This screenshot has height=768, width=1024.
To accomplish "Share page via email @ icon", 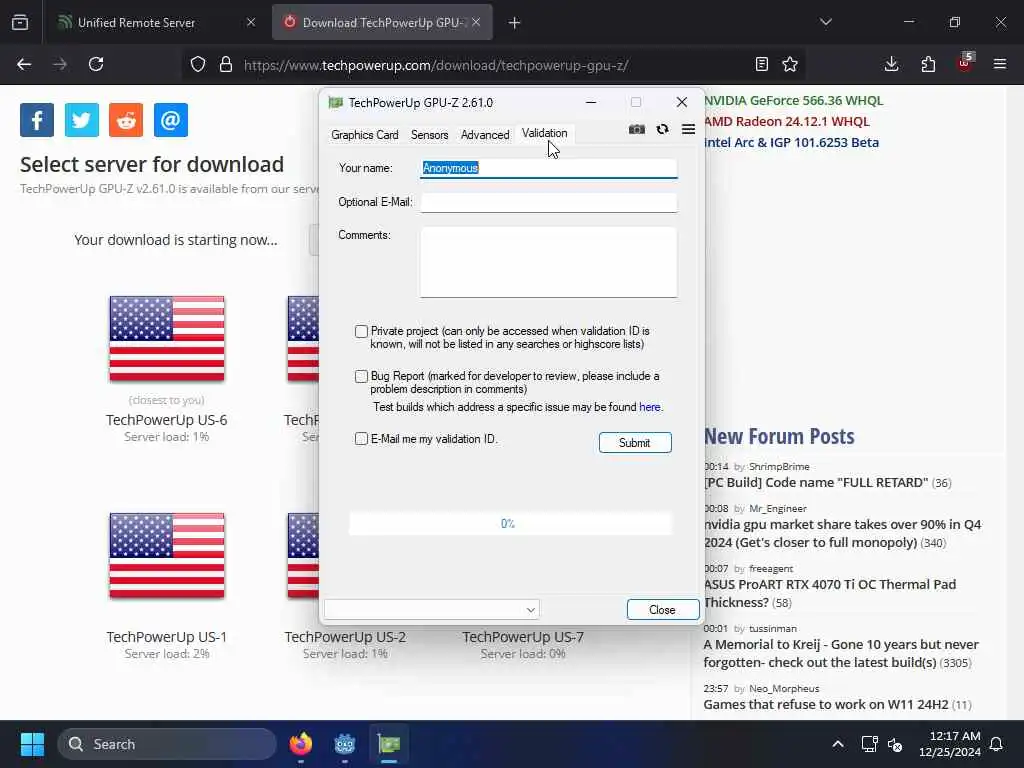I will point(170,120).
